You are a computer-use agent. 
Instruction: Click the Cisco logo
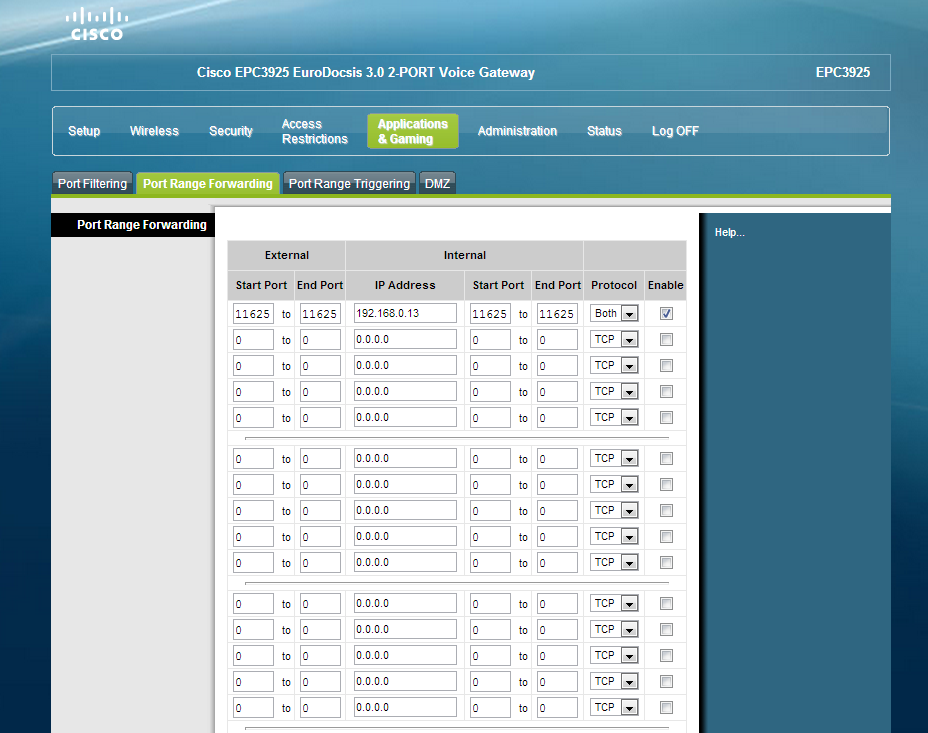pos(96,24)
